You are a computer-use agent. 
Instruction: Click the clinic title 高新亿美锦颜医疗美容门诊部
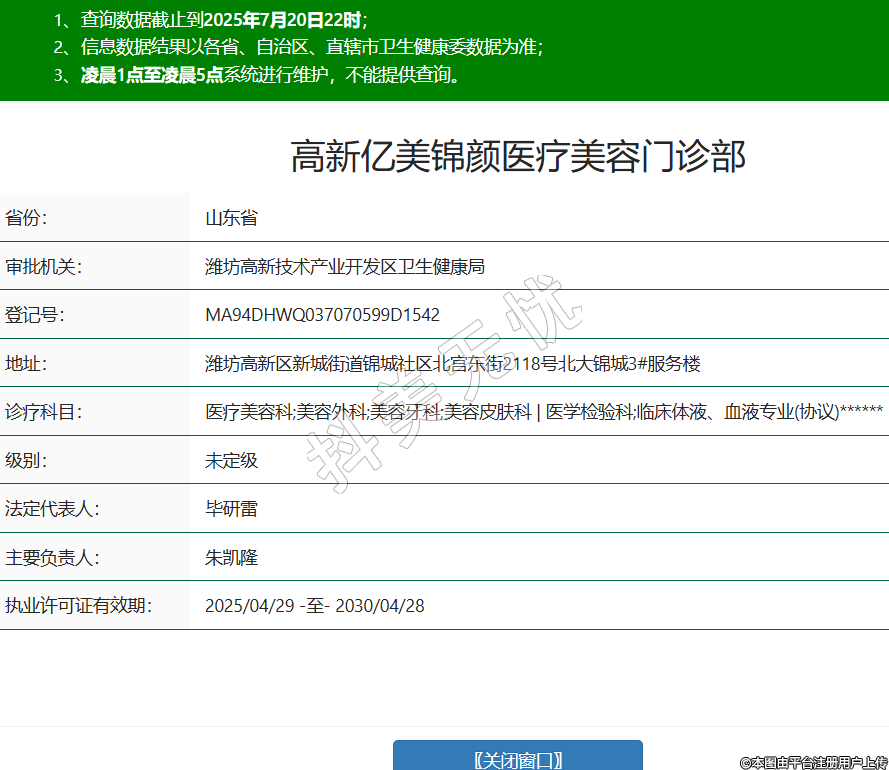(x=518, y=157)
